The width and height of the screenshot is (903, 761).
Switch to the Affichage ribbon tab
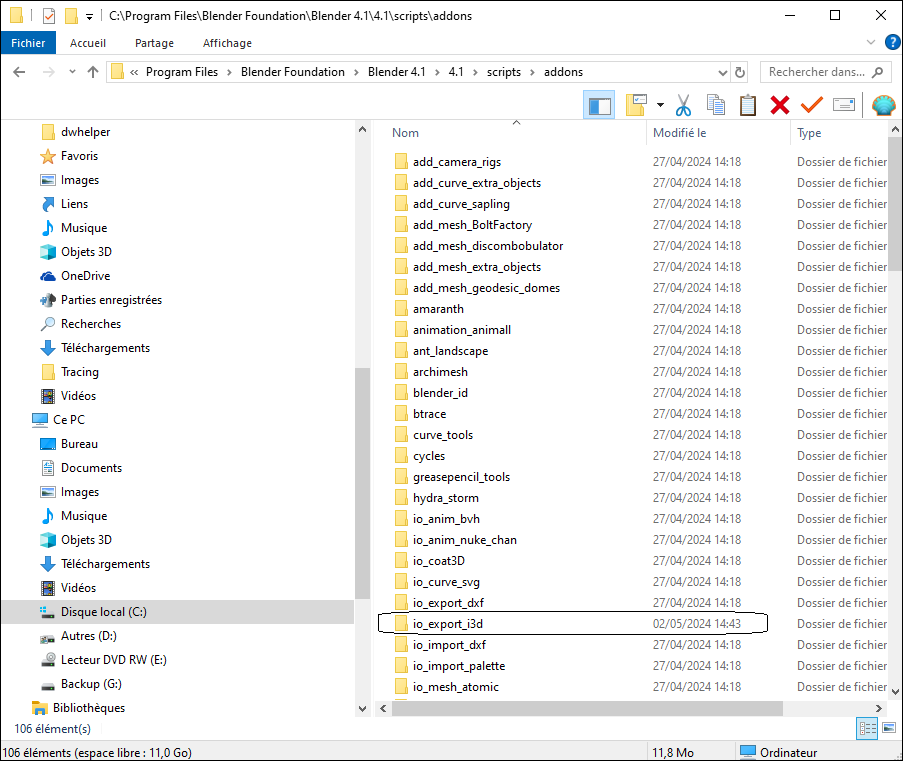tap(227, 43)
